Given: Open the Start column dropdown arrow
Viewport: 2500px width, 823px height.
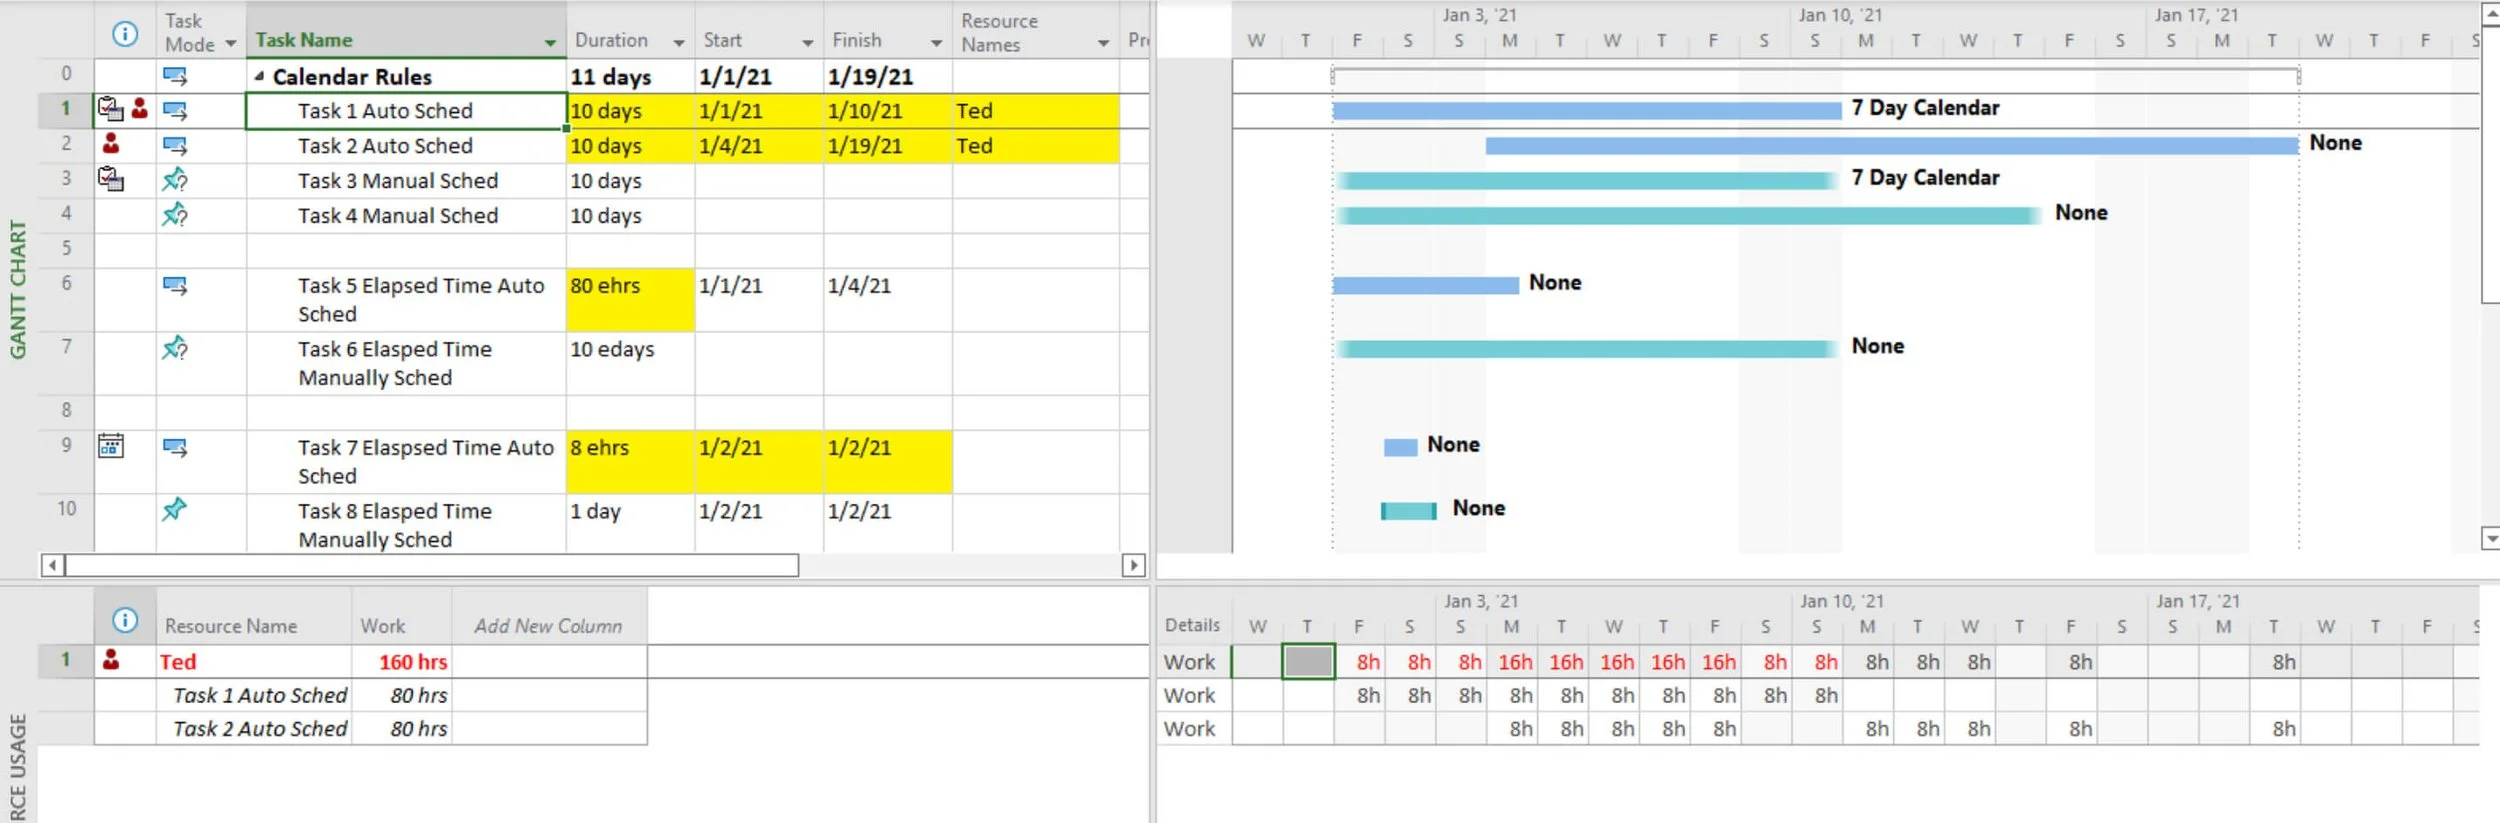Looking at the screenshot, I should tap(807, 43).
